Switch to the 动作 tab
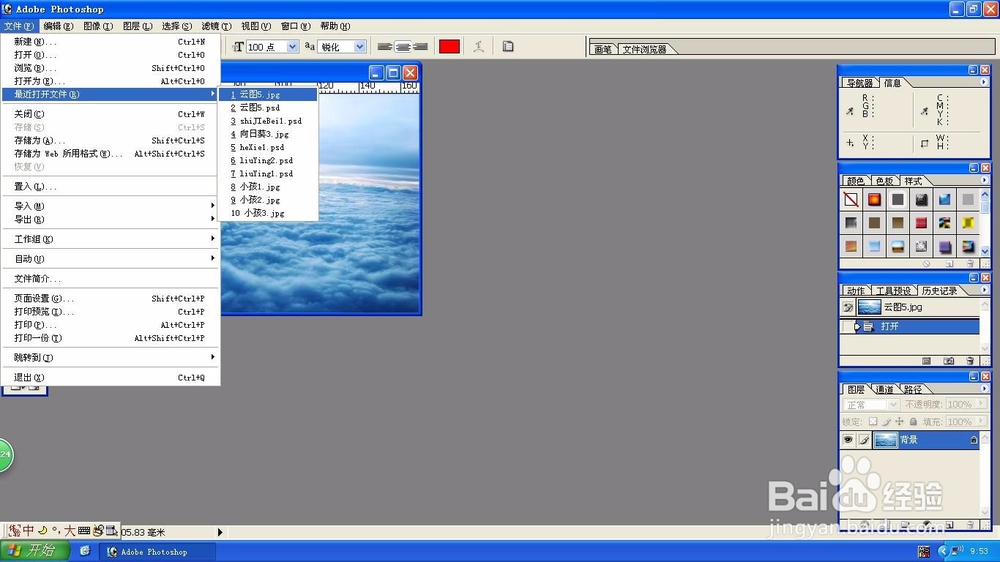1000x562 pixels. [855, 291]
